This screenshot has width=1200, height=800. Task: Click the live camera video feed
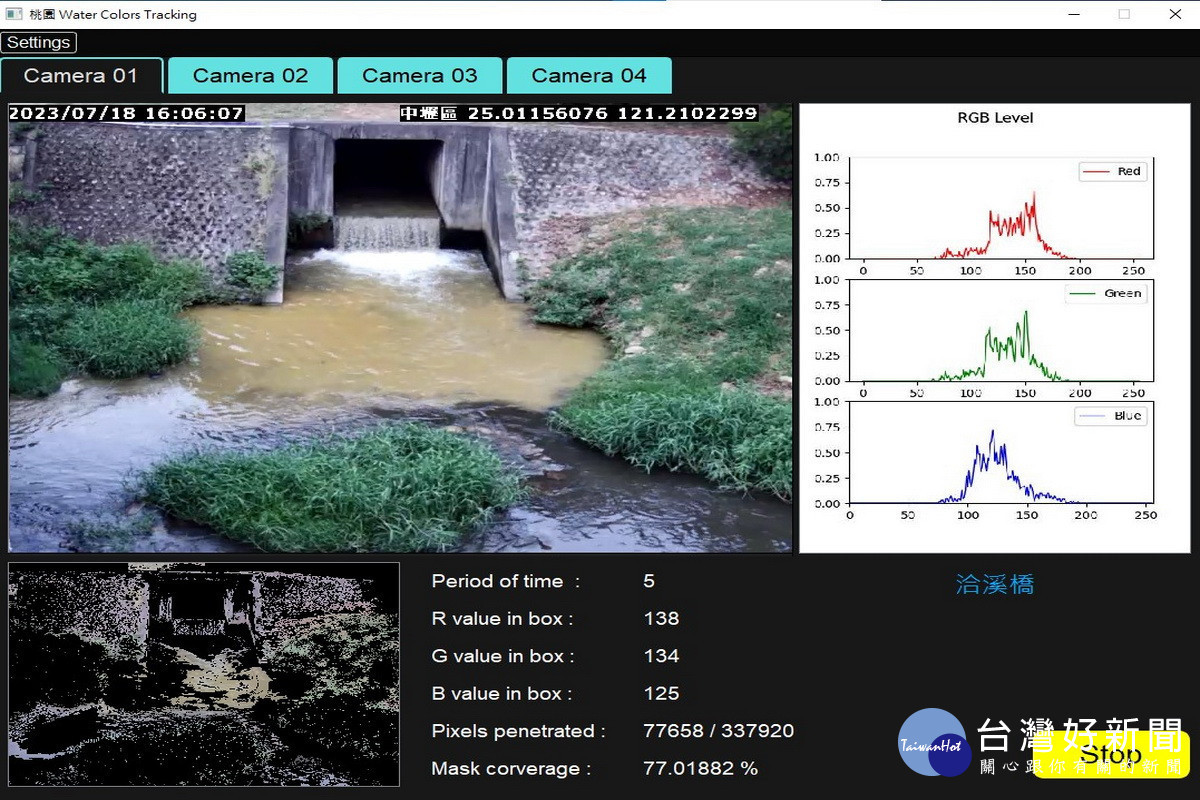tap(400, 327)
